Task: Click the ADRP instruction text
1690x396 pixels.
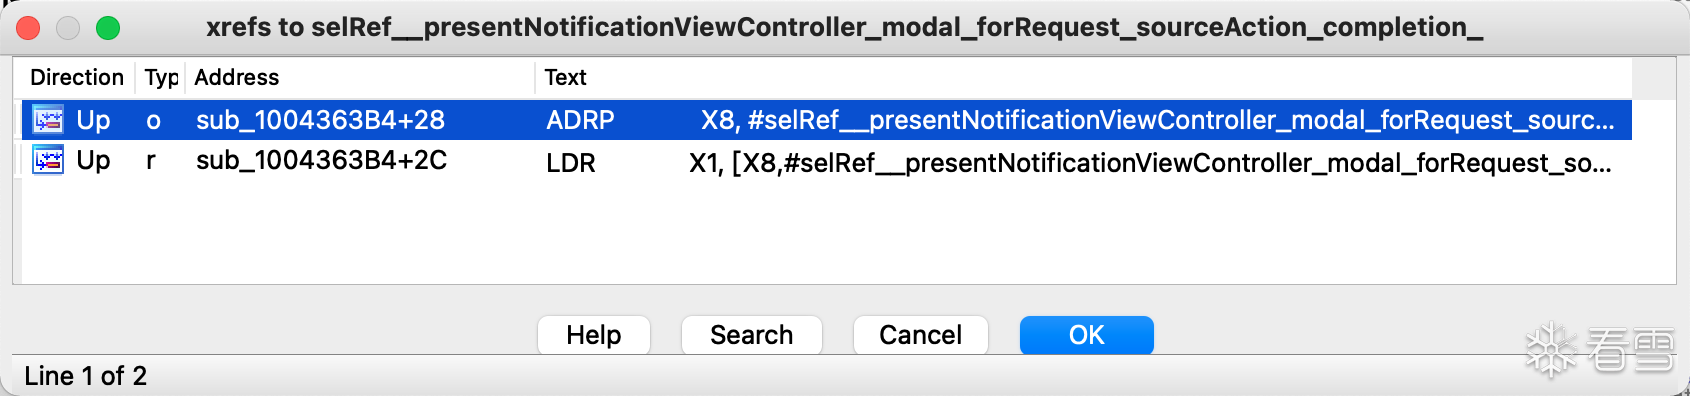Action: (580, 120)
